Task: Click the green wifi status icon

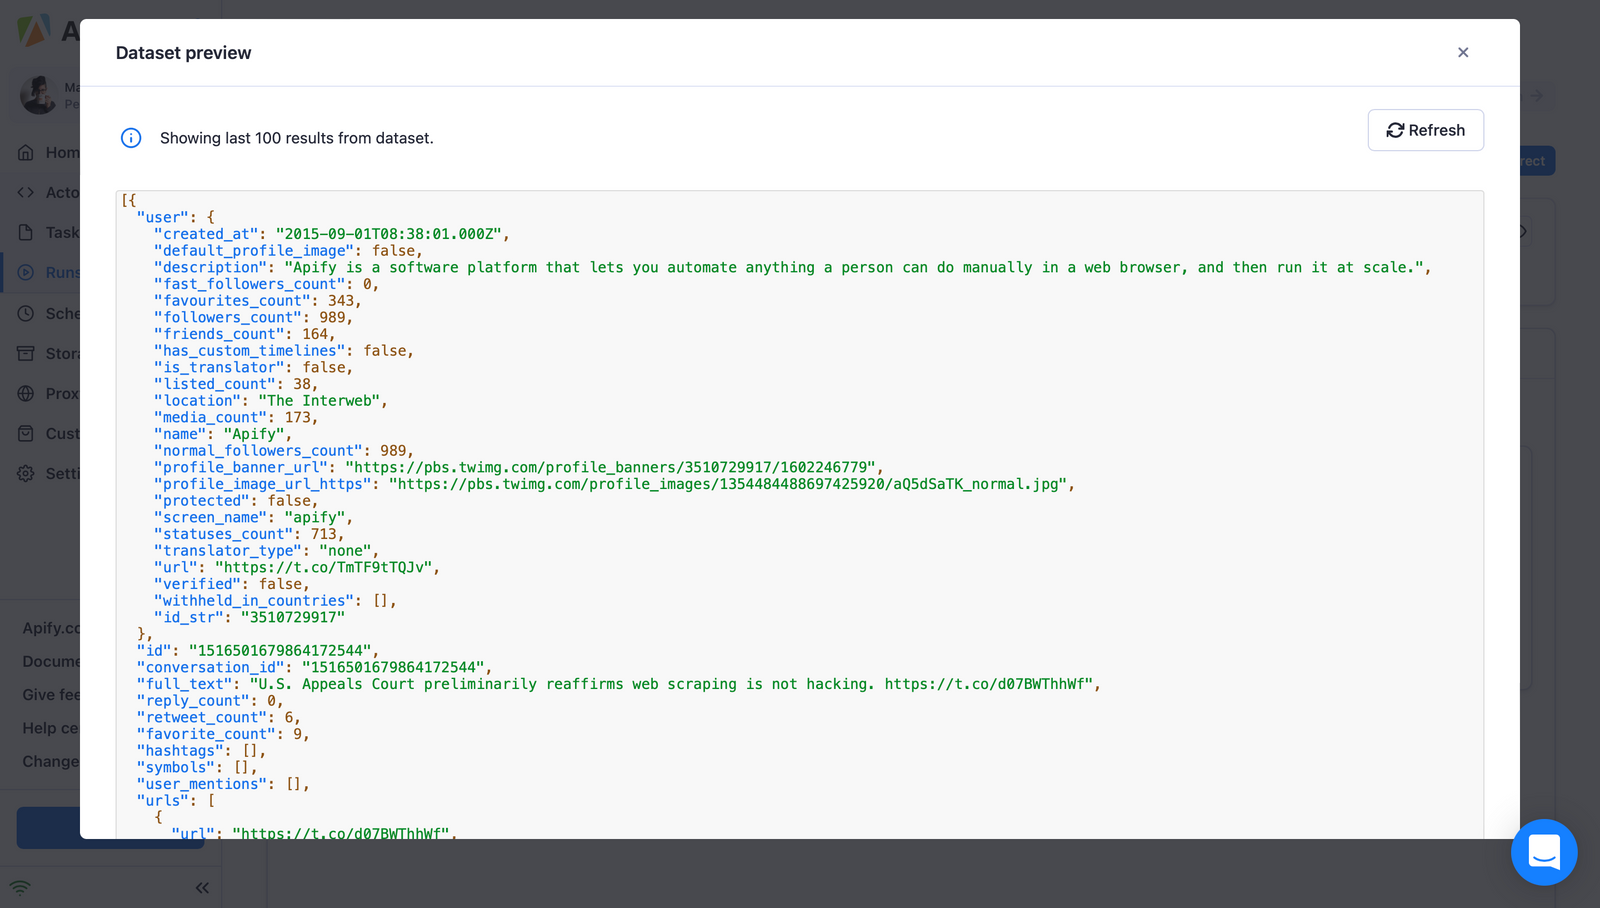Action: 20,887
